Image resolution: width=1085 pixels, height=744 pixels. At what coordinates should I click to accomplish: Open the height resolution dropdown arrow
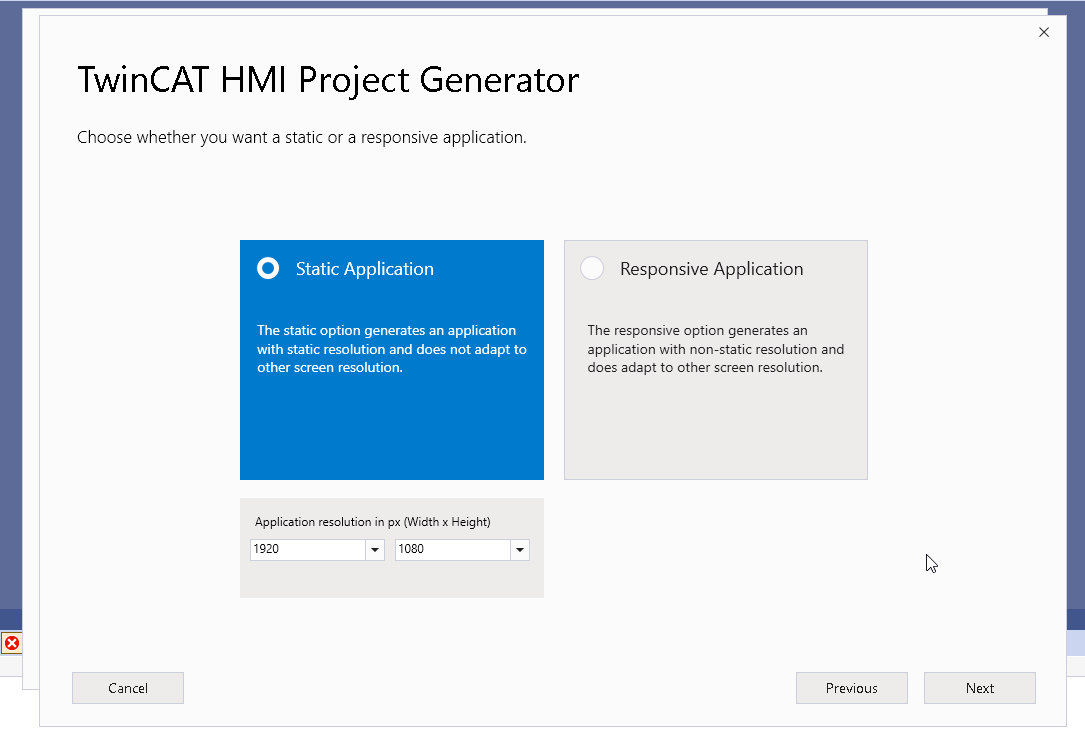click(520, 550)
